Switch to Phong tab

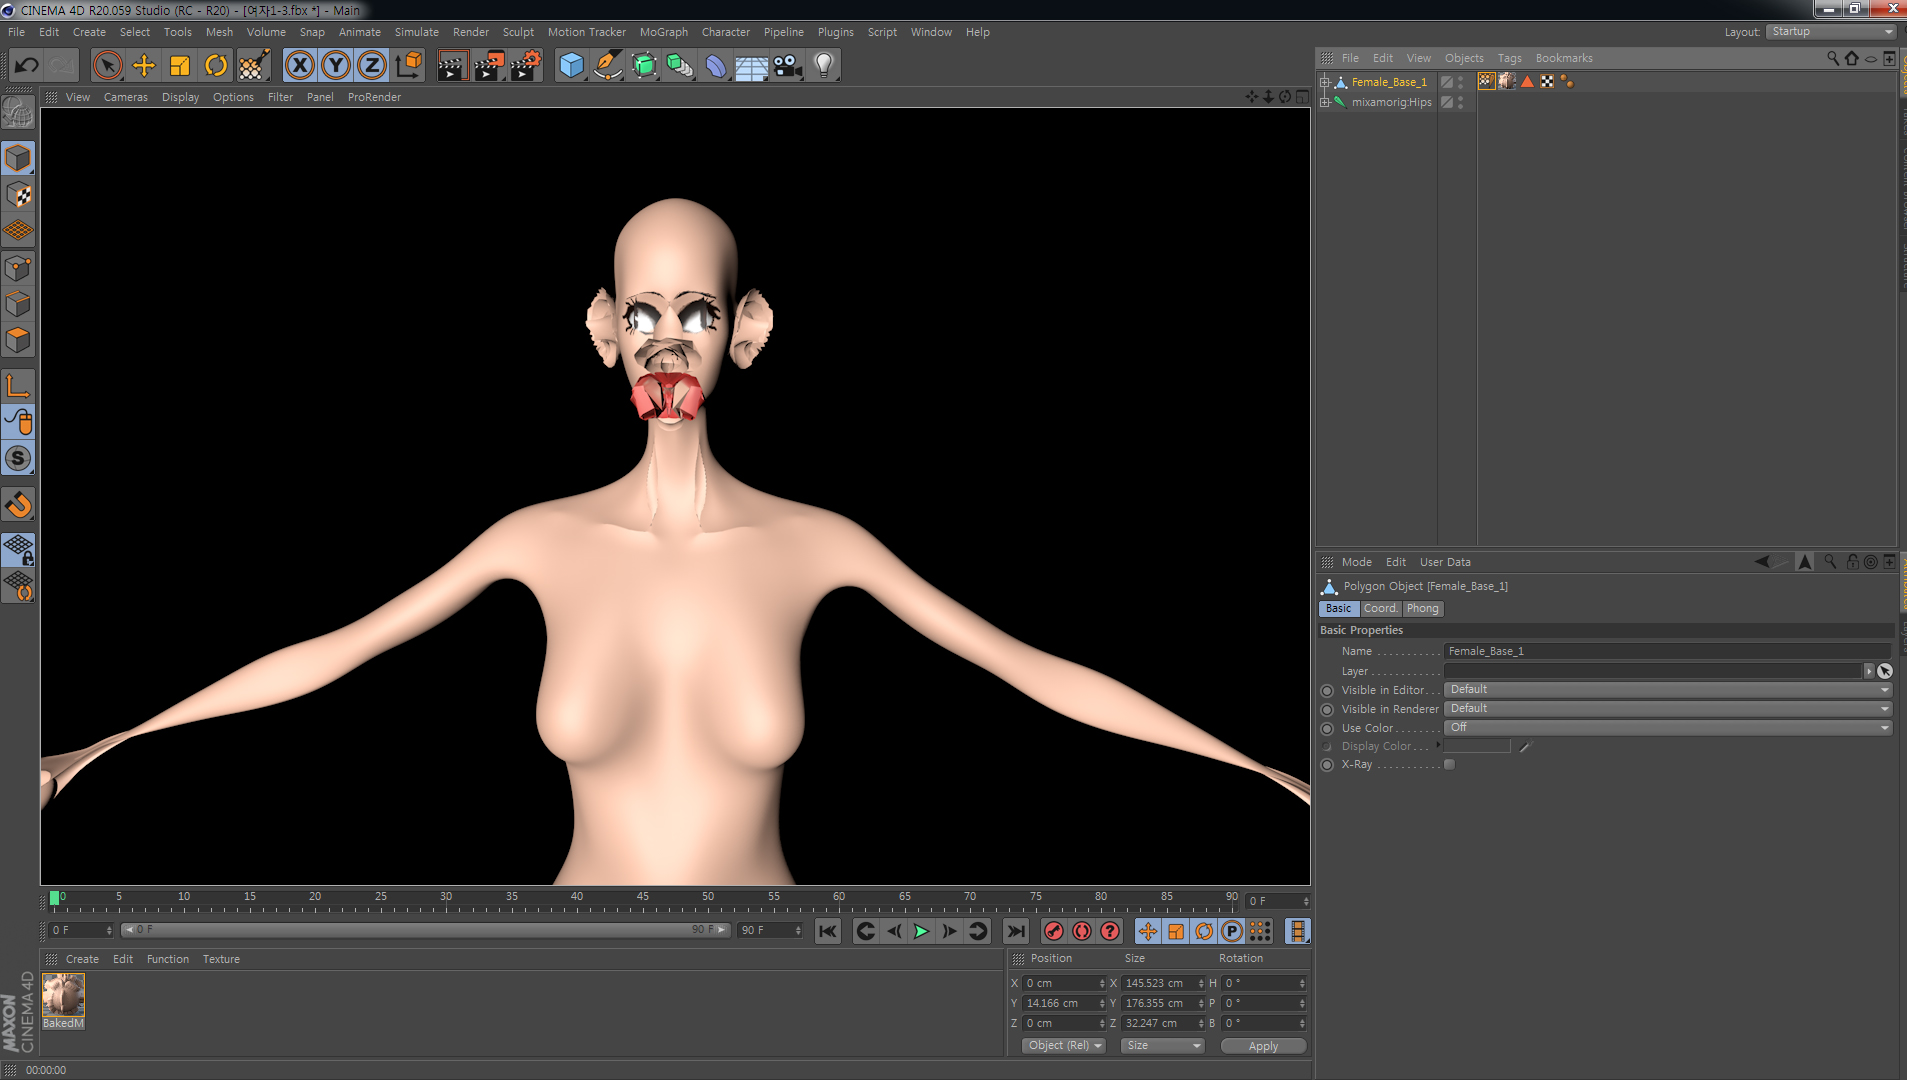(1422, 608)
